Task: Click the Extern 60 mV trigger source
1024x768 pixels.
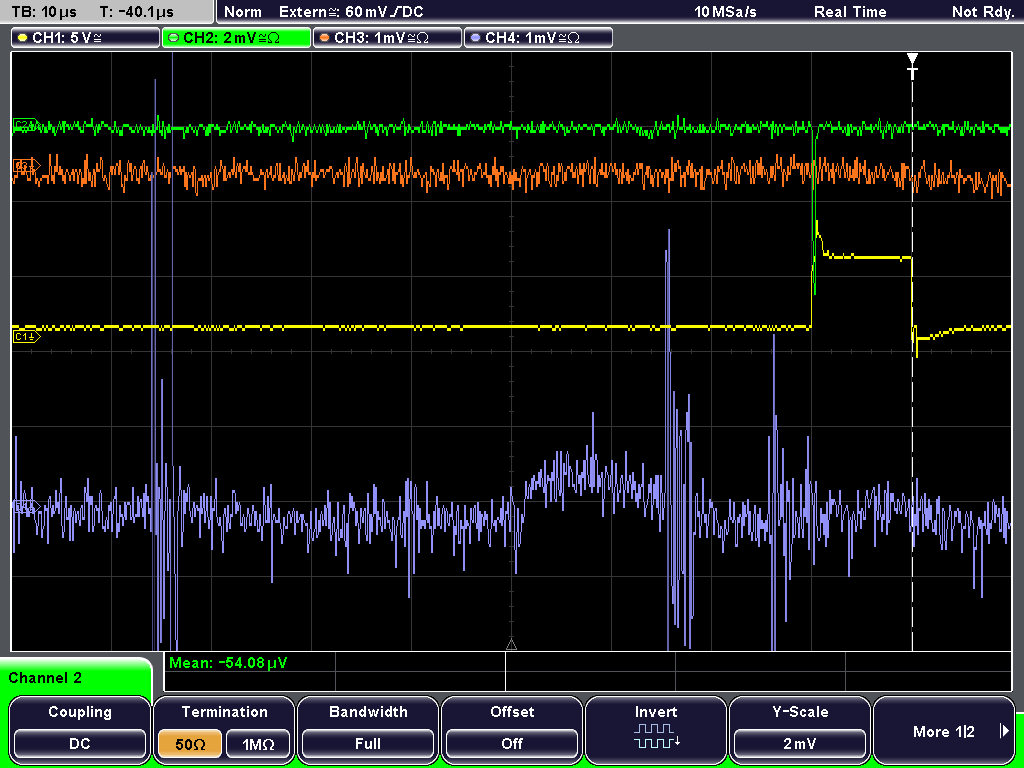Action: click(x=351, y=12)
